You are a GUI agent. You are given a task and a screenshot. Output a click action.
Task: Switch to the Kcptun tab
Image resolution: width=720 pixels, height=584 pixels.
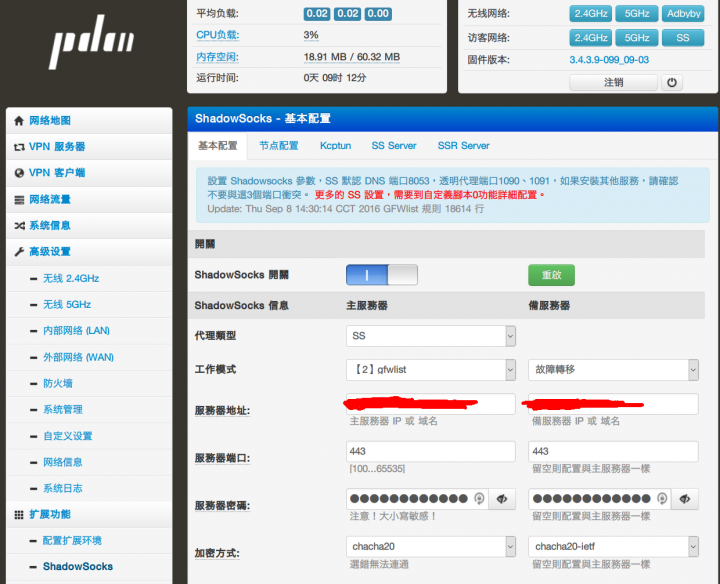point(336,146)
